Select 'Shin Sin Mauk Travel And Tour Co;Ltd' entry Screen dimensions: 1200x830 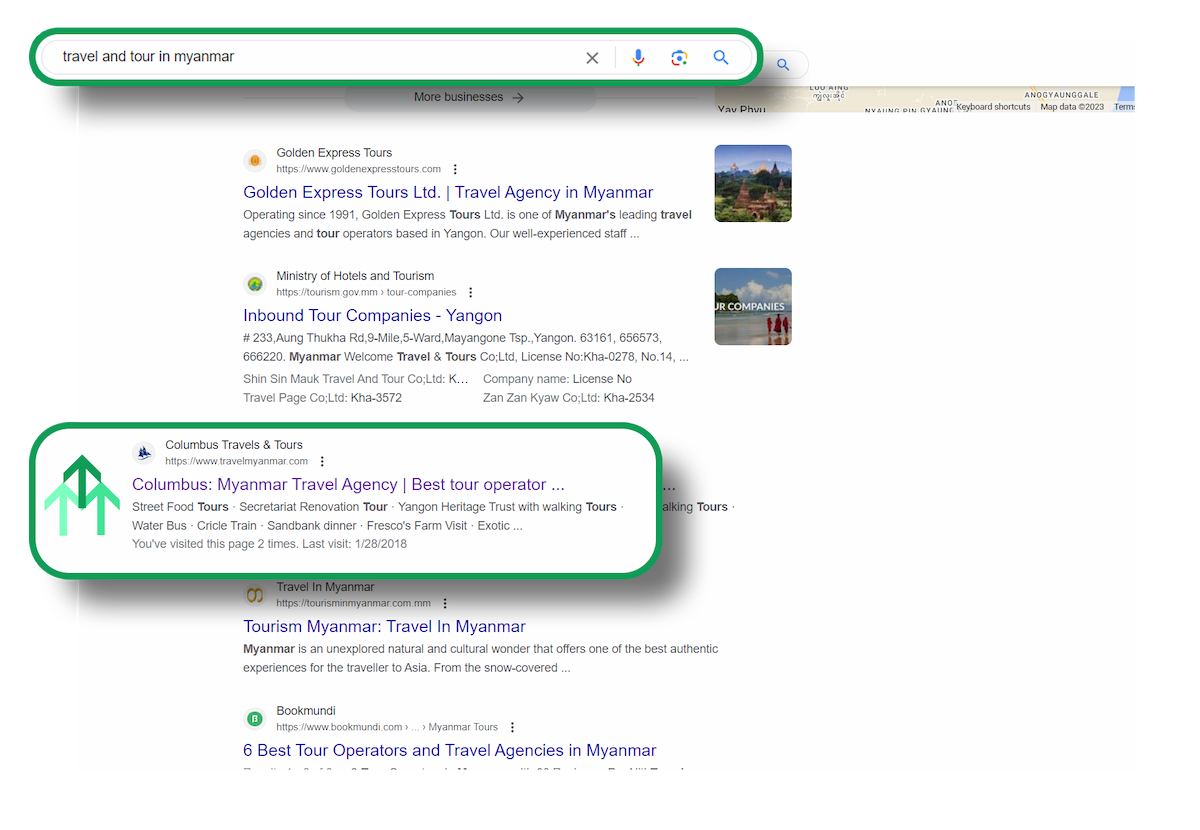(x=356, y=379)
